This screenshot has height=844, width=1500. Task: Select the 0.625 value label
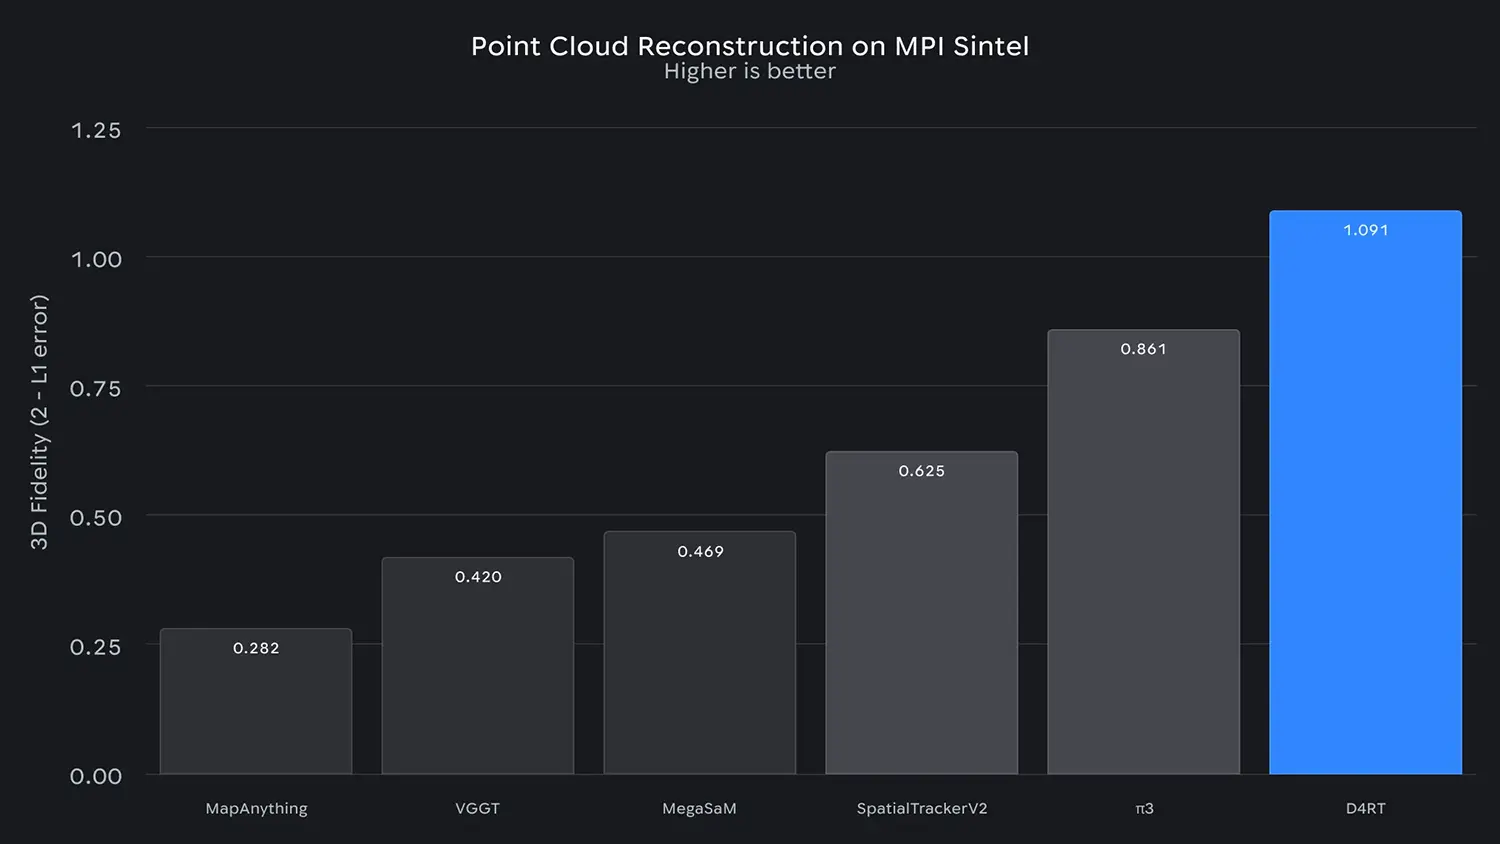tap(921, 471)
